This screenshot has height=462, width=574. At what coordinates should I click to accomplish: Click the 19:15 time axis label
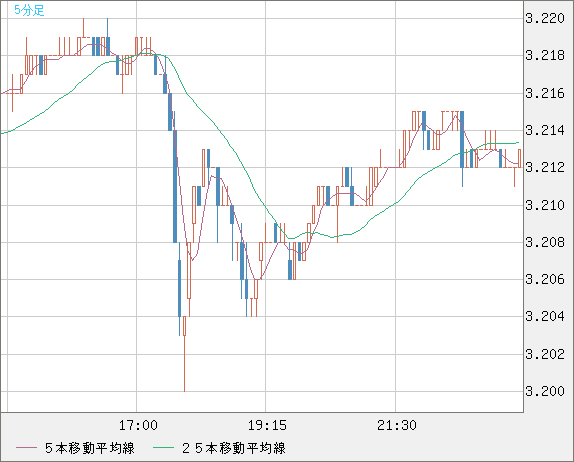tap(267, 425)
